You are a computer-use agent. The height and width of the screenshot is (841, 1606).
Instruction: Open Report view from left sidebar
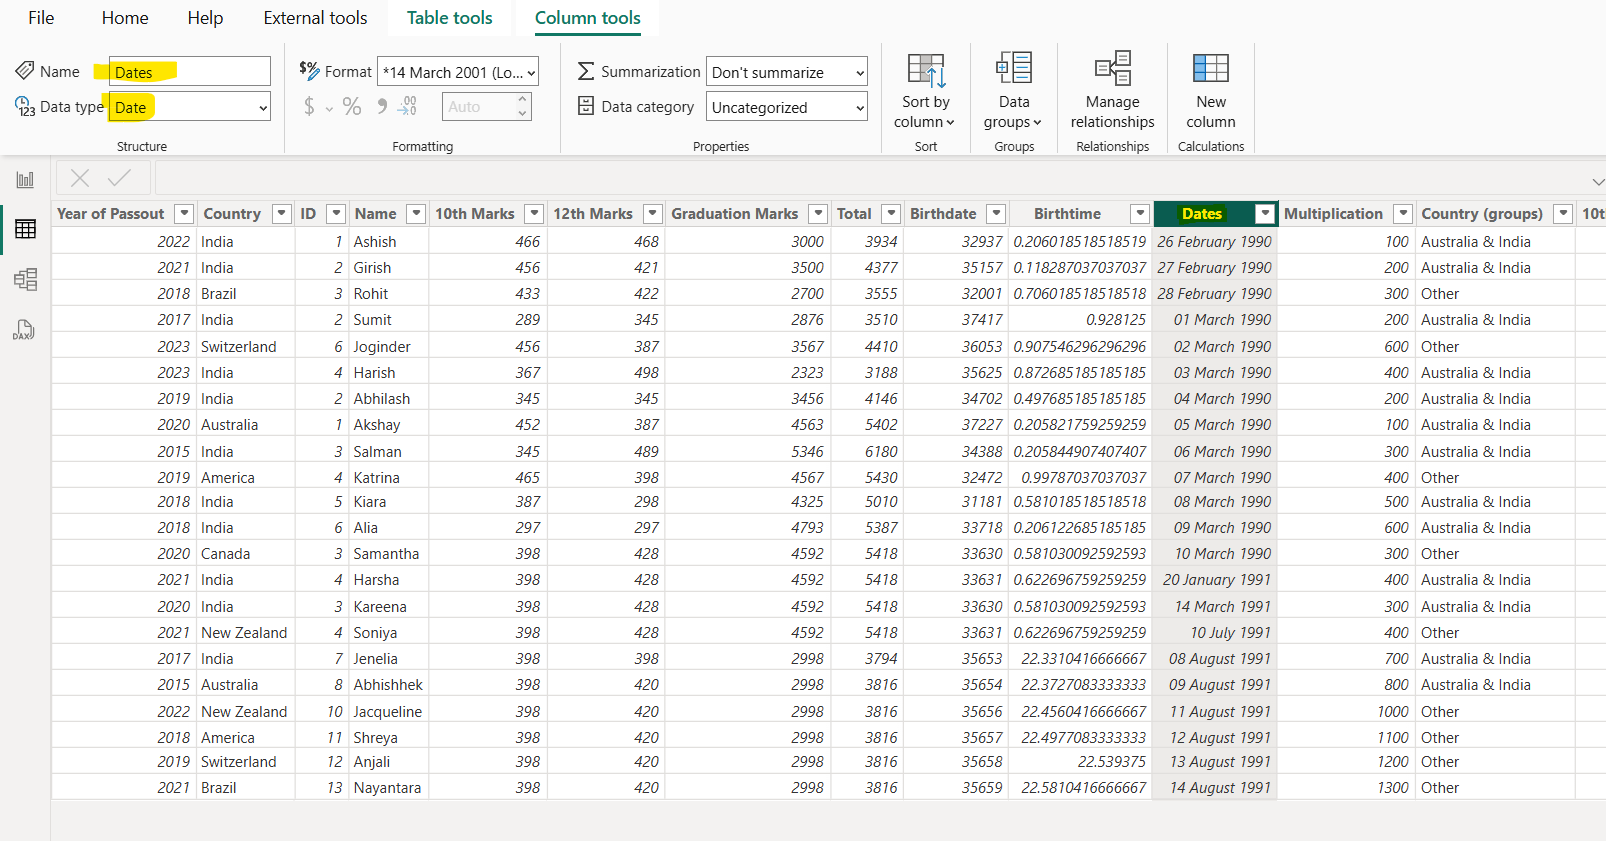tap(25, 180)
